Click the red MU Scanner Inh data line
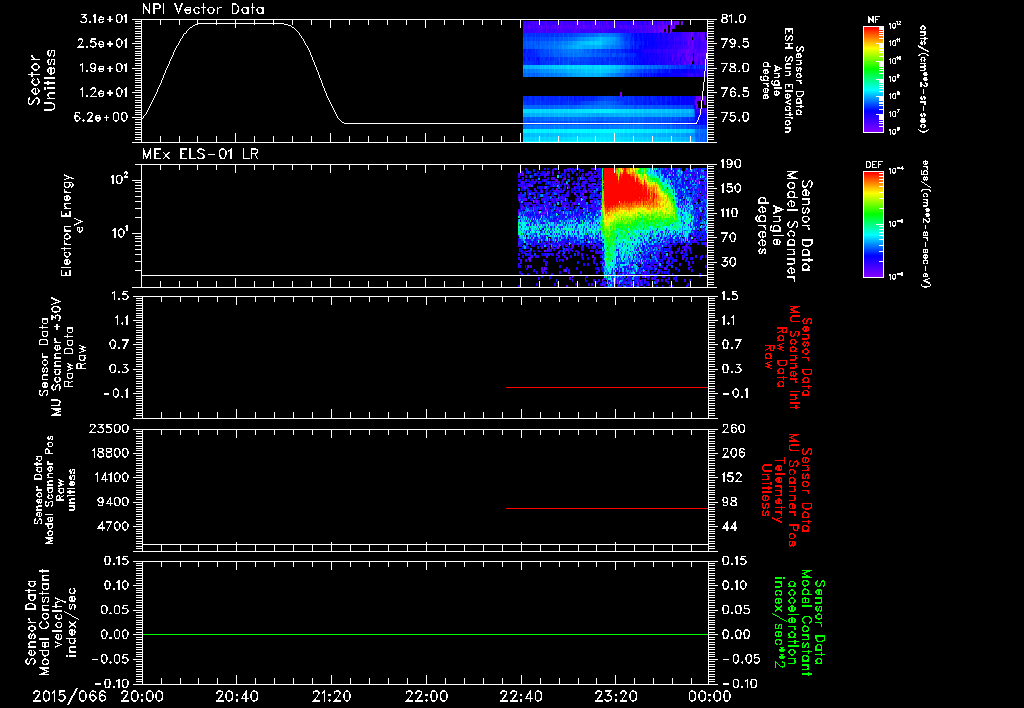Image resolution: width=1024 pixels, height=708 pixels. point(607,387)
